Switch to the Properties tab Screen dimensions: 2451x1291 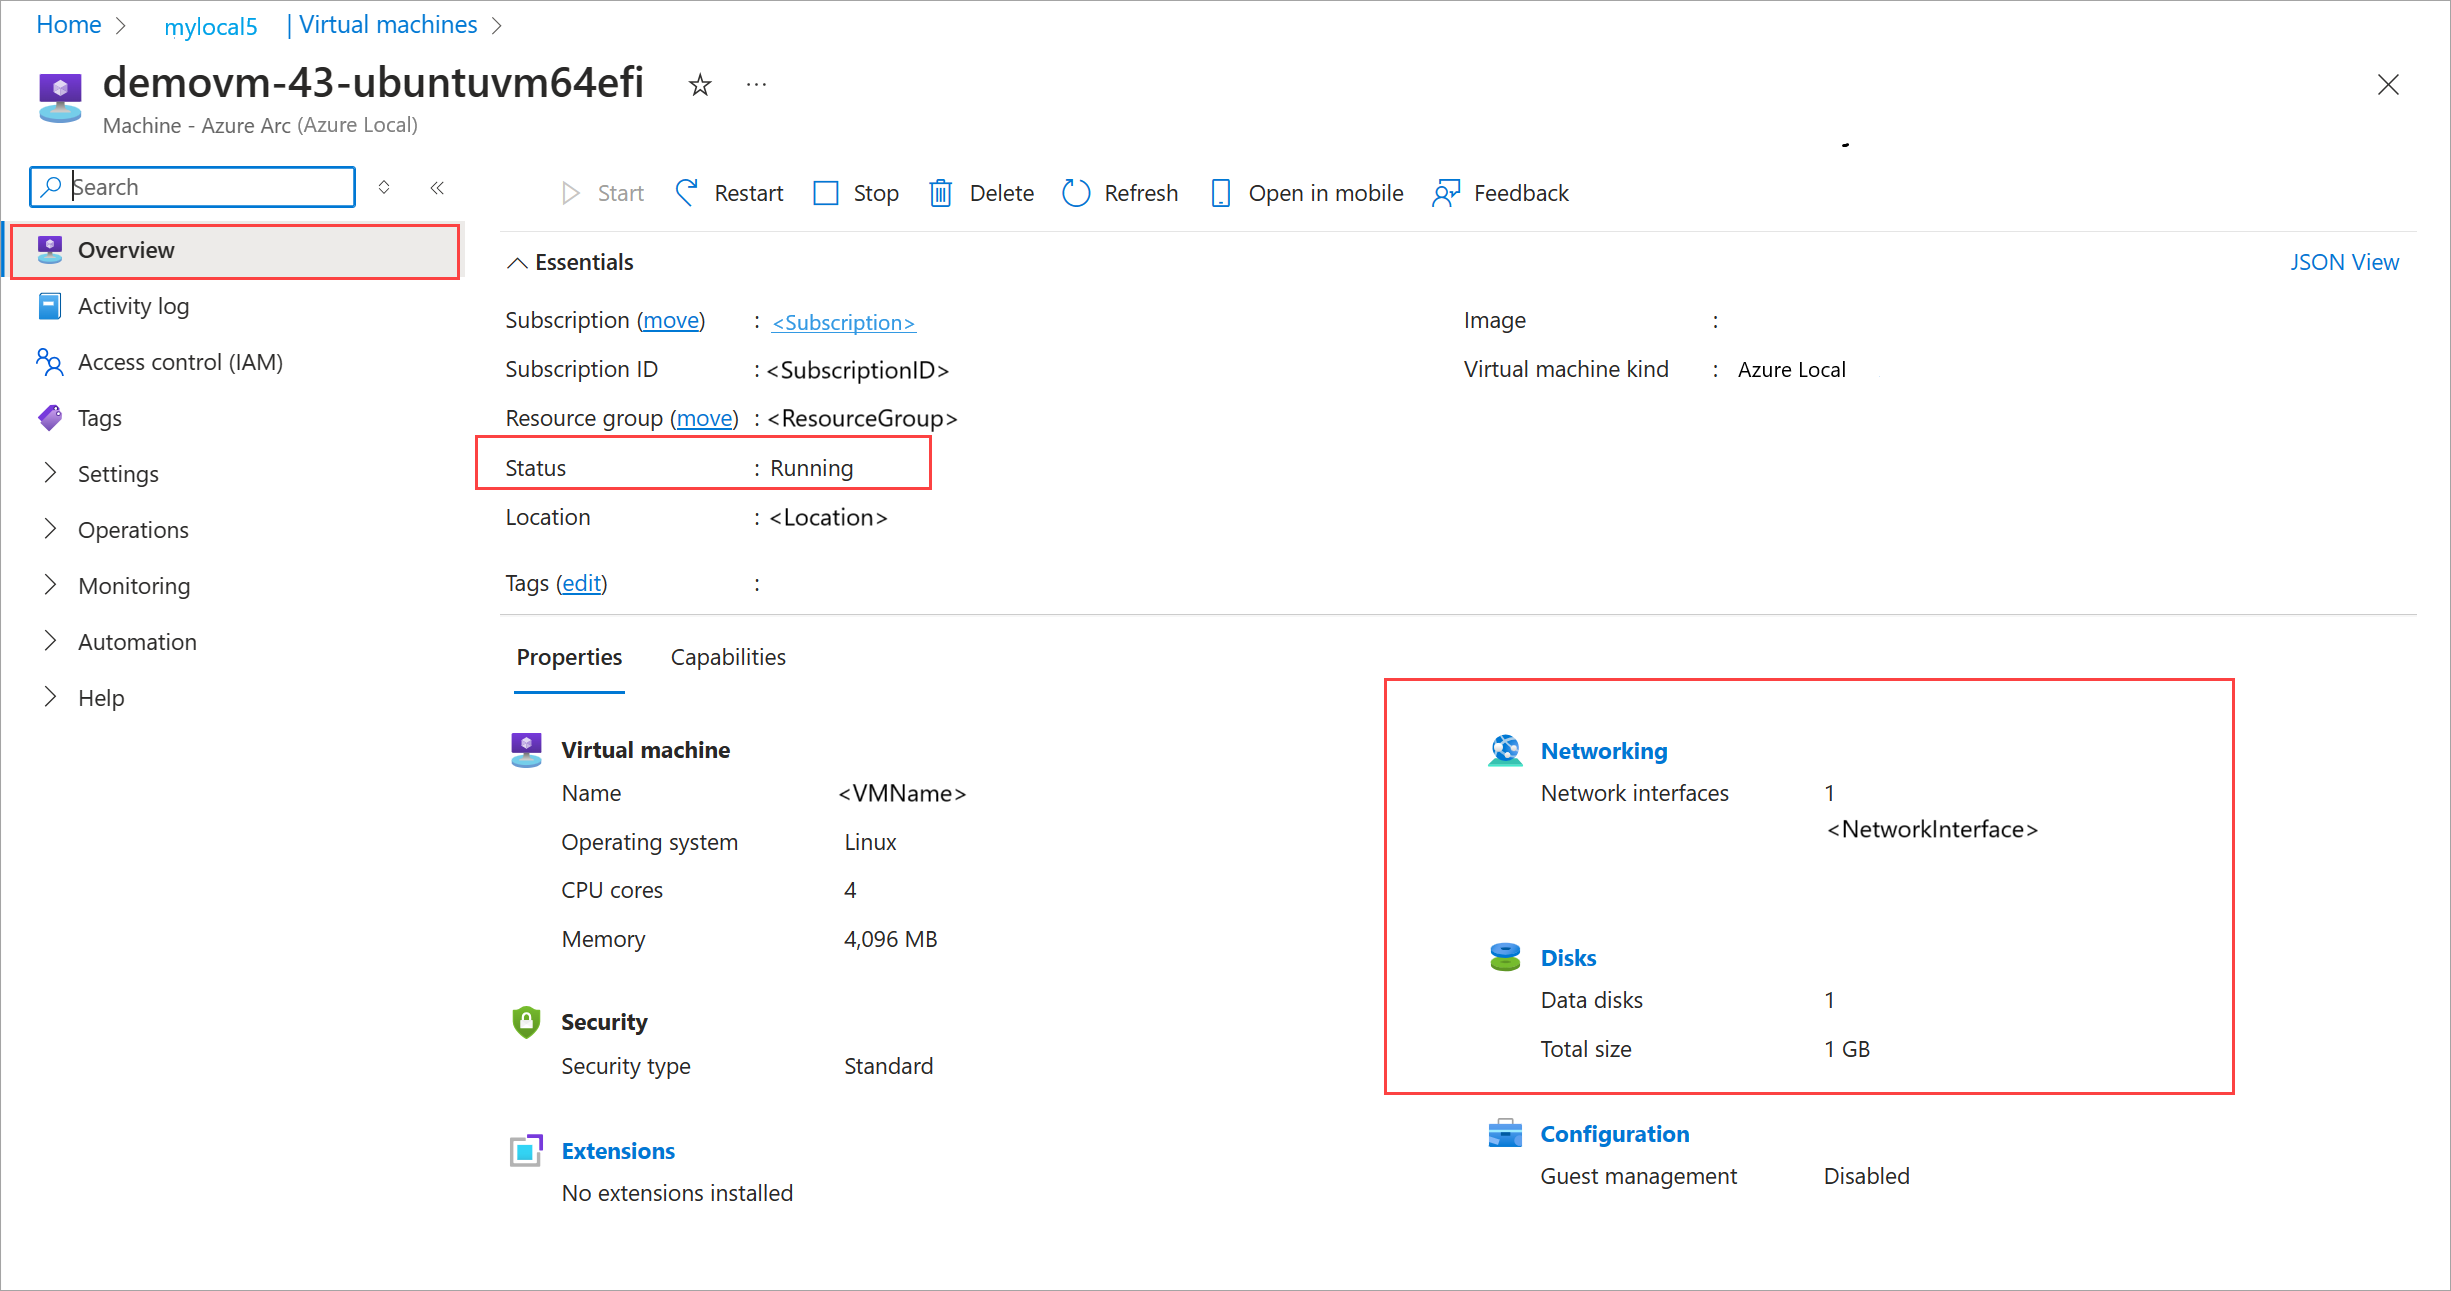[x=568, y=657]
